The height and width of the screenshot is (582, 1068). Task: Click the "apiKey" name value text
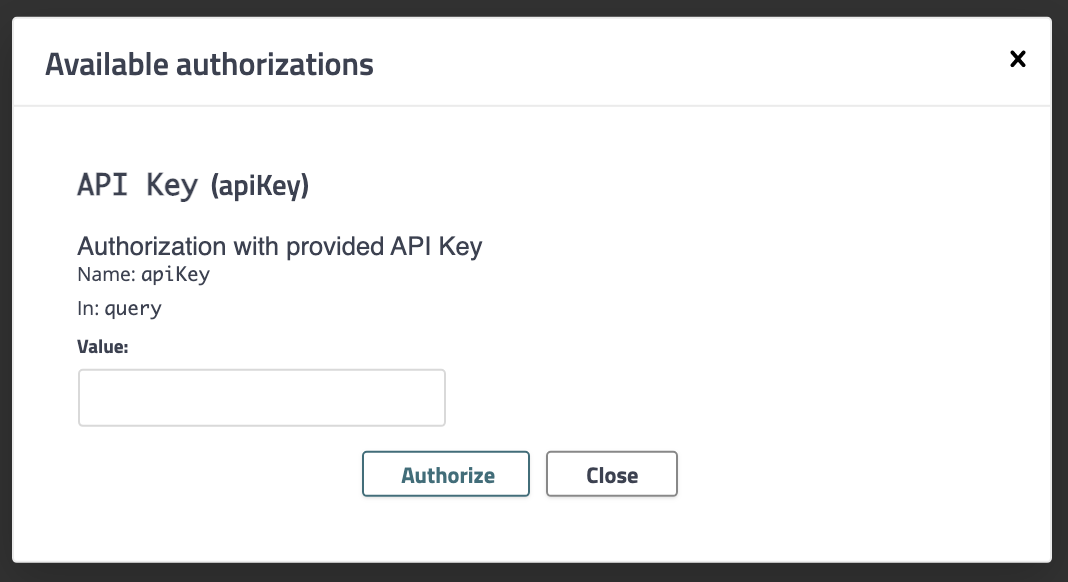(175, 275)
